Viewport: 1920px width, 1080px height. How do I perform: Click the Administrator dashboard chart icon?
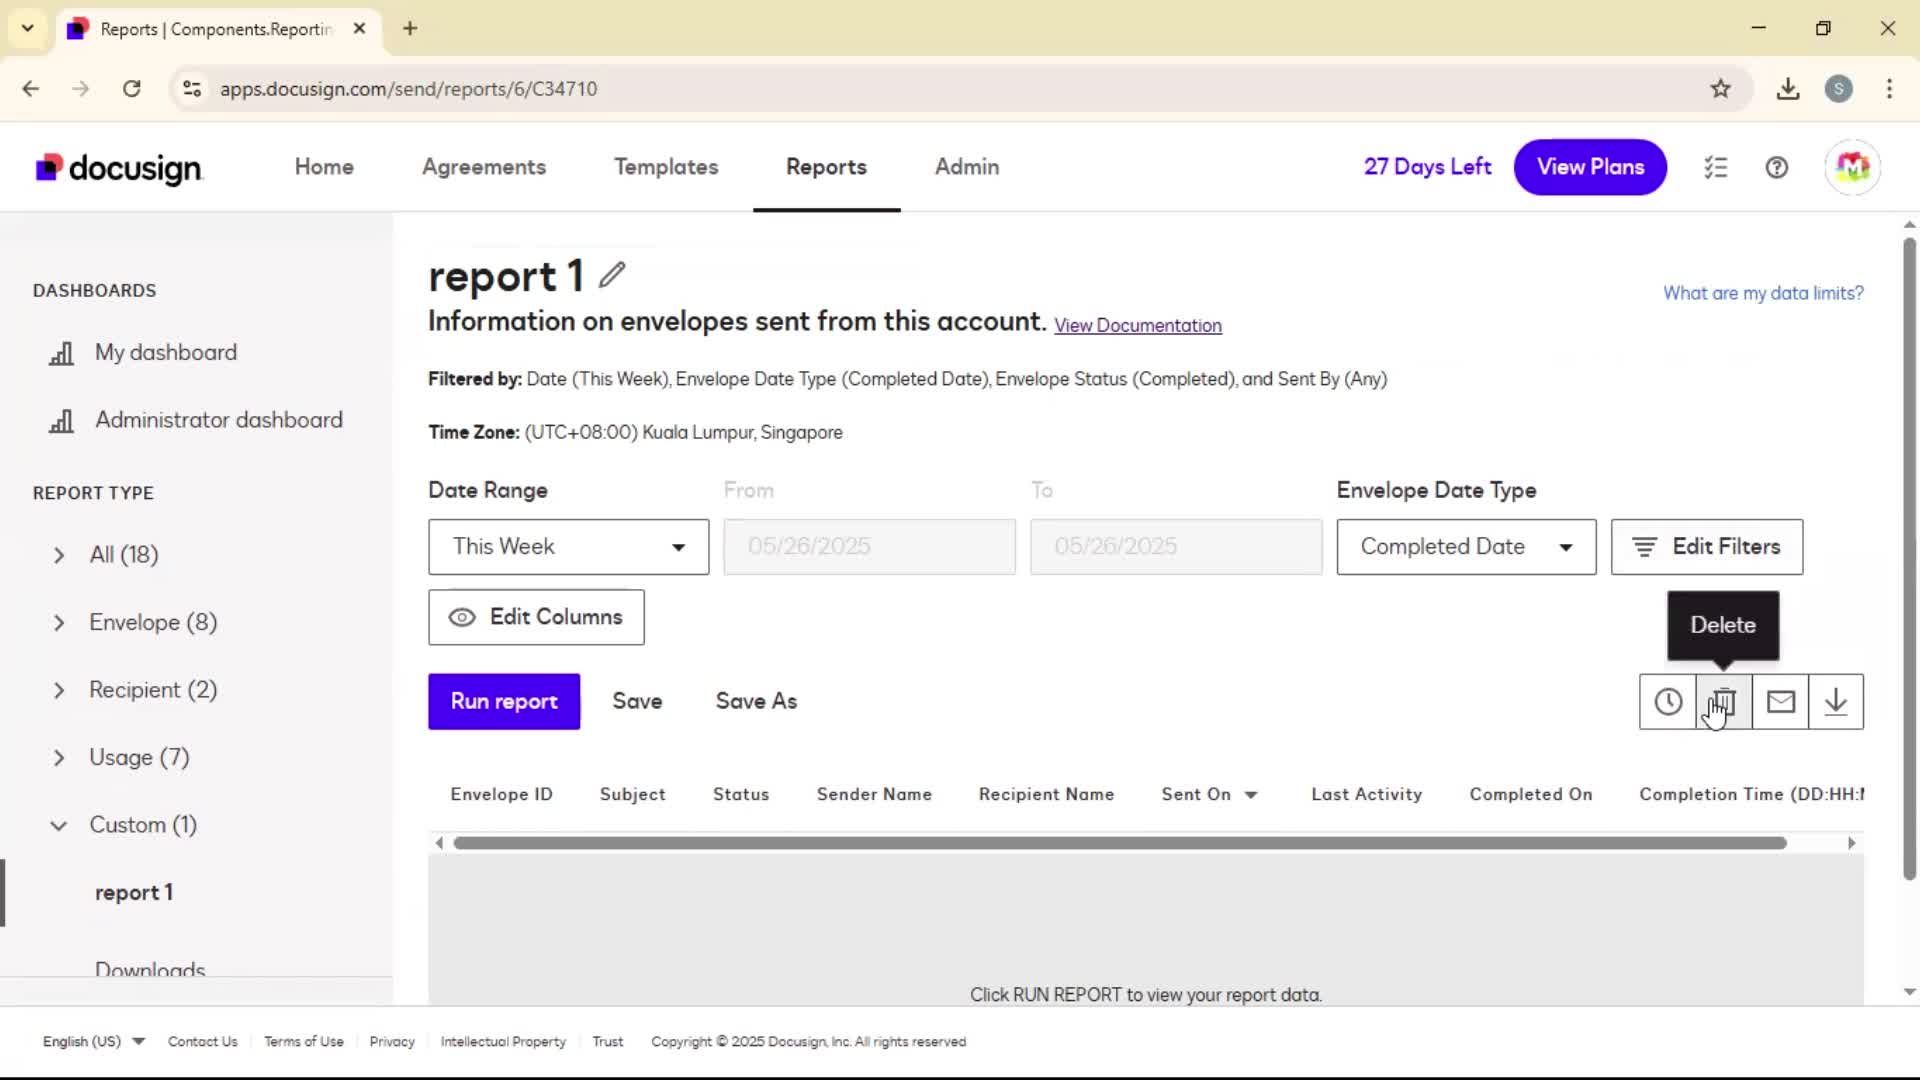coord(61,421)
